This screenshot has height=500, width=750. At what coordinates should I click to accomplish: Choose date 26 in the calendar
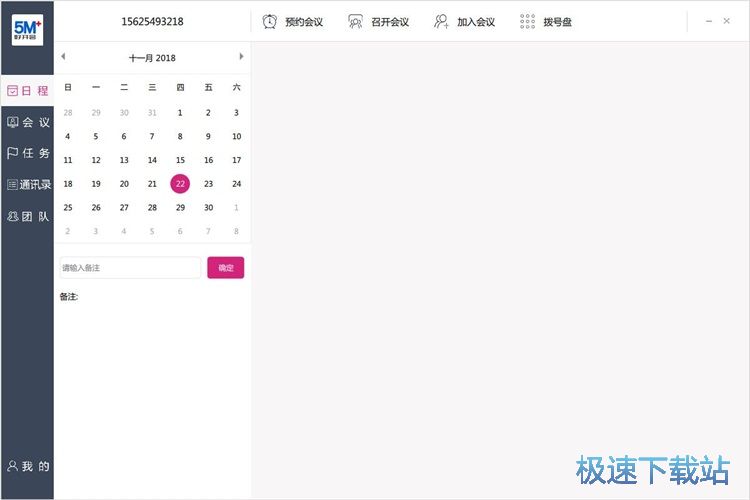pos(96,208)
